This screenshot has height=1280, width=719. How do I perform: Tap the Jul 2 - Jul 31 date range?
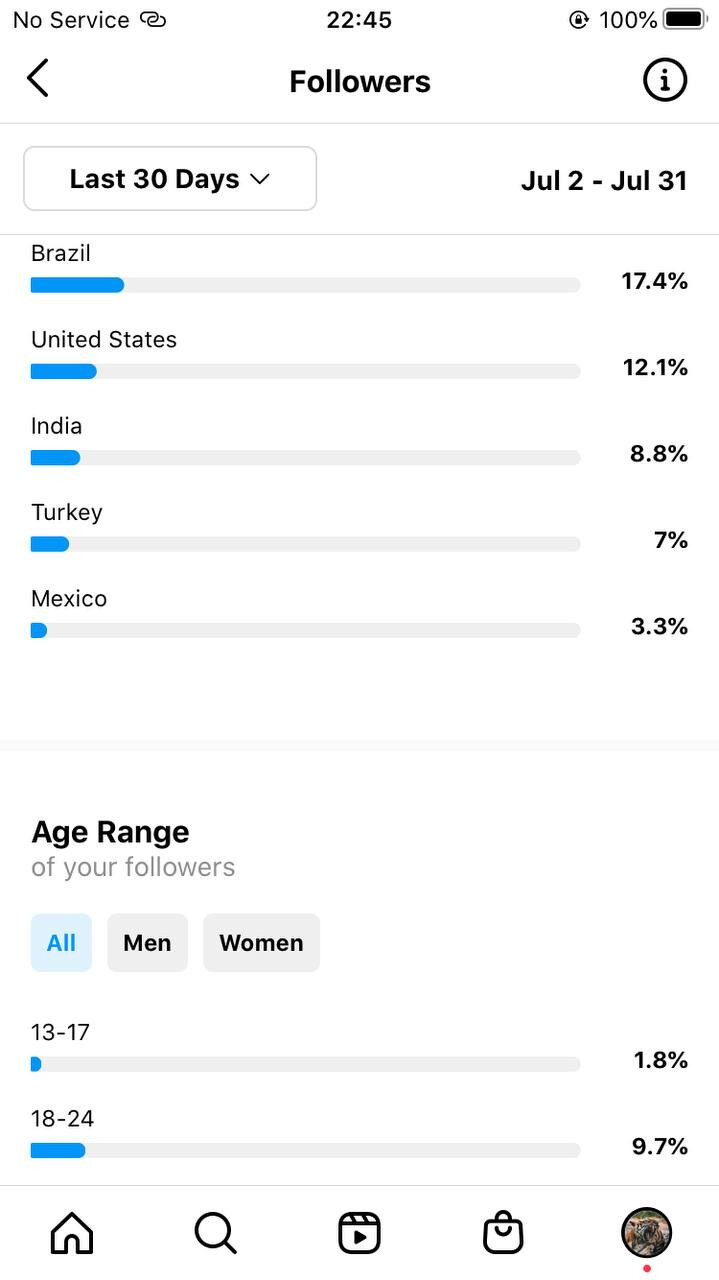tap(604, 180)
